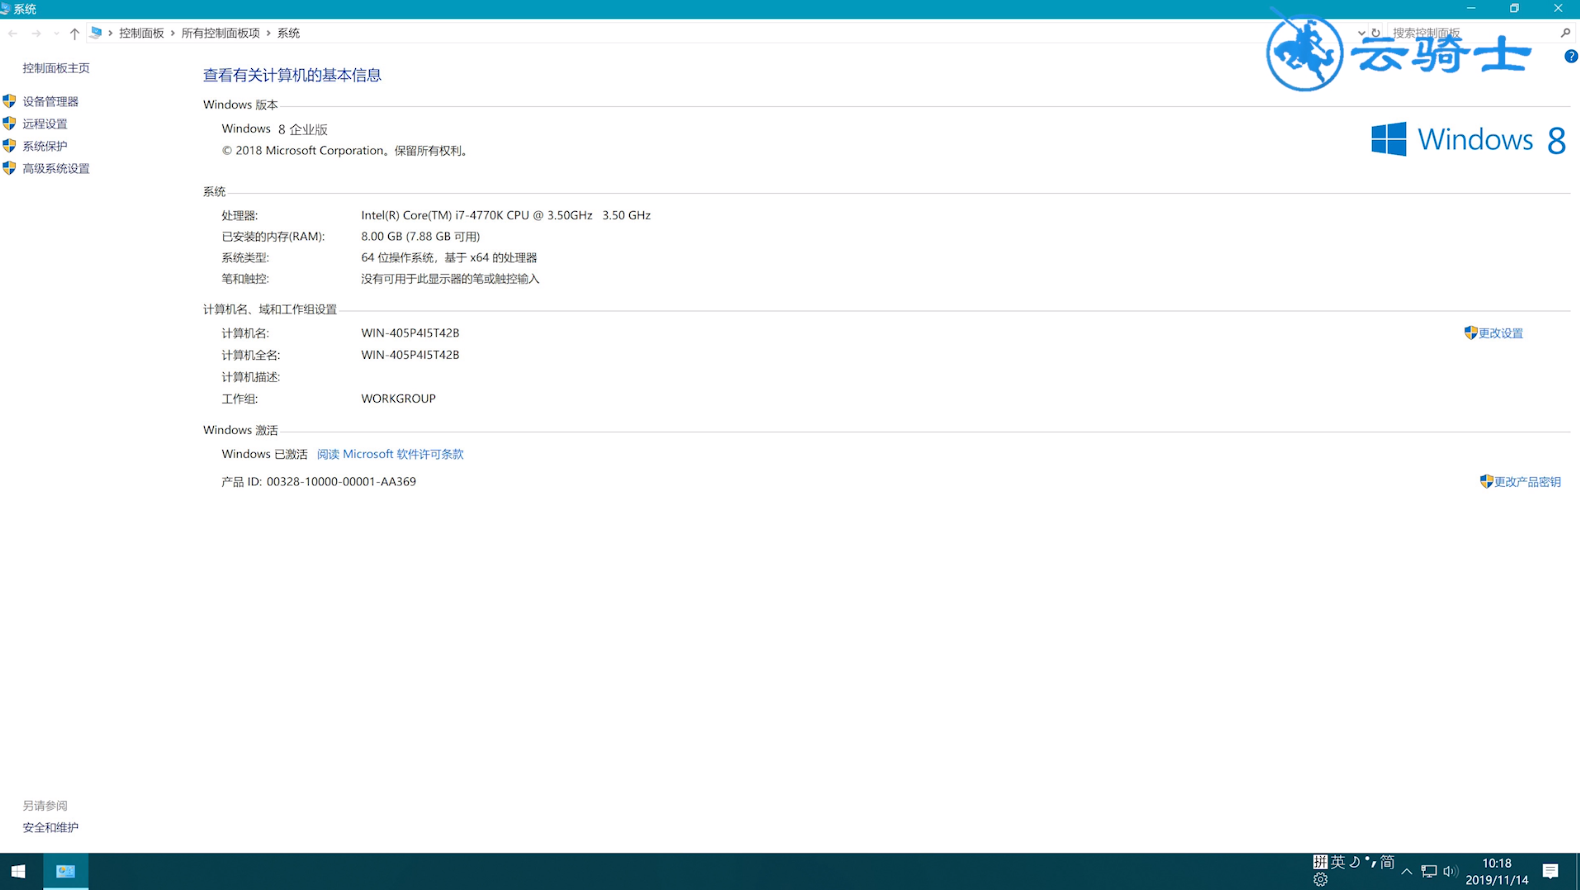Click the computer icon in address bar

(x=96, y=33)
